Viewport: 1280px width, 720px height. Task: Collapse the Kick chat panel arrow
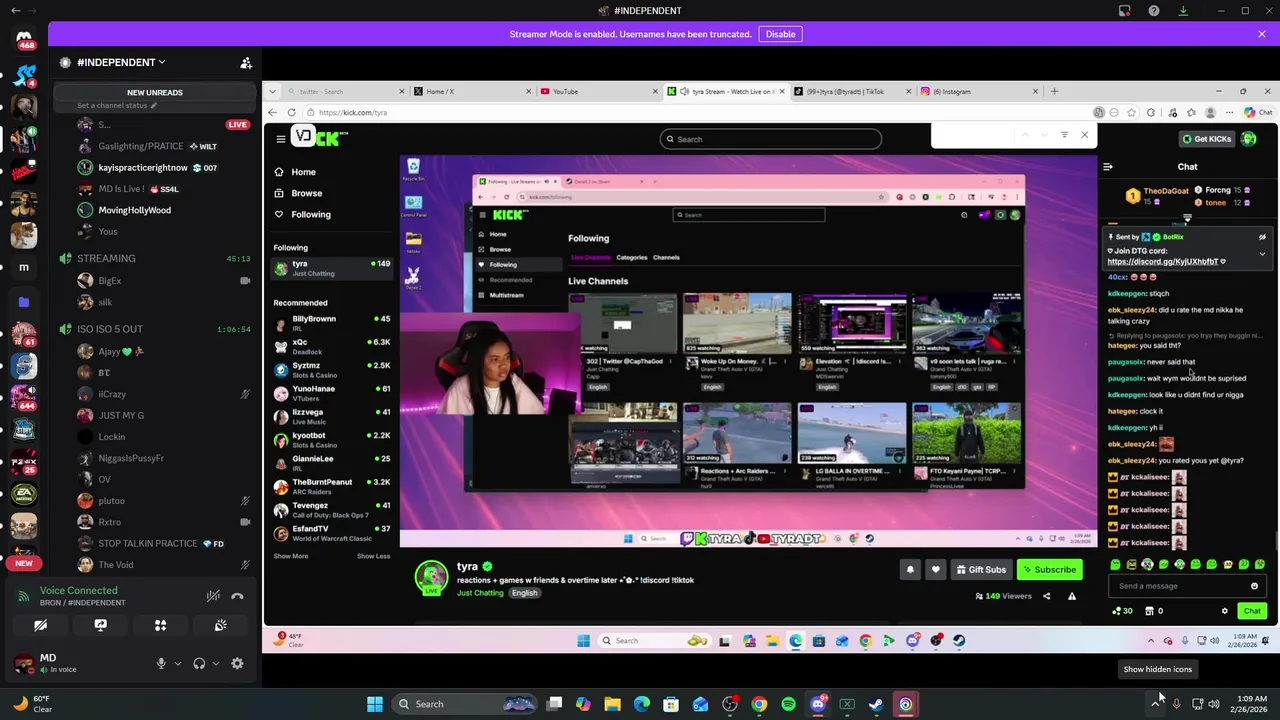tap(1108, 167)
